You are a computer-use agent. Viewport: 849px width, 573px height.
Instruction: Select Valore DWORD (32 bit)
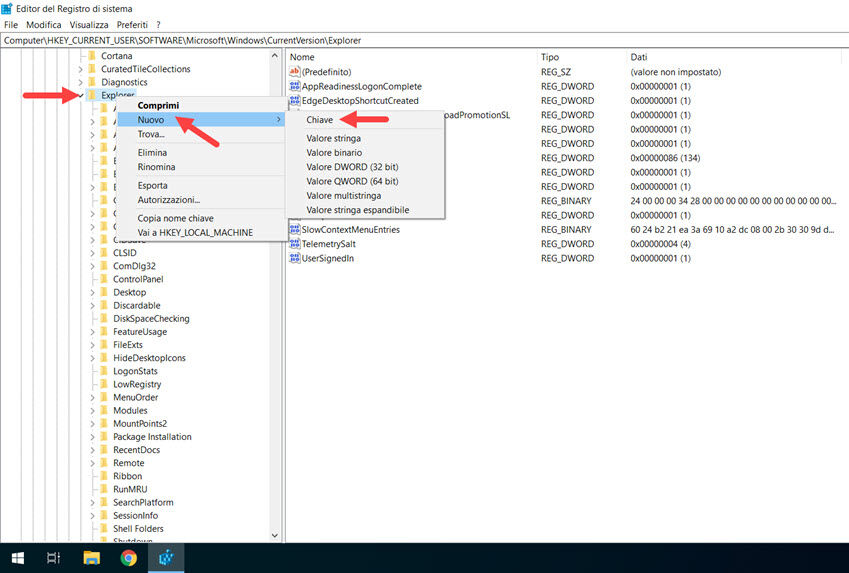click(365, 167)
